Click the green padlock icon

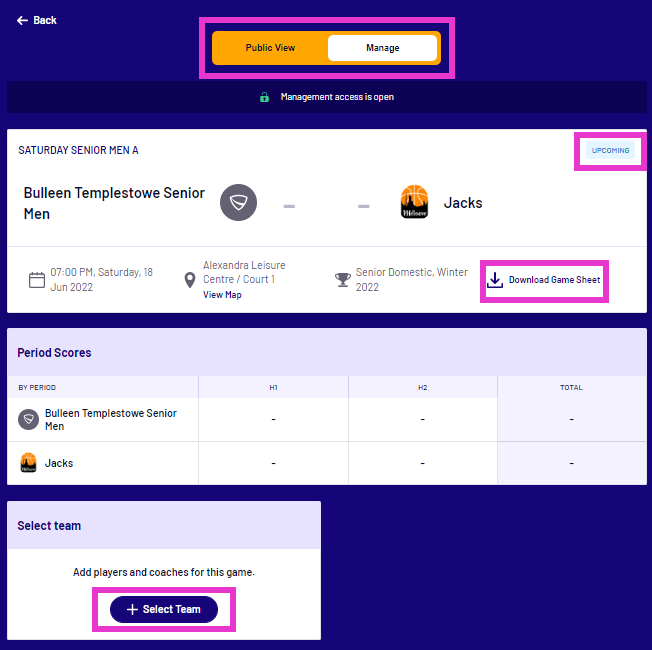click(x=264, y=97)
